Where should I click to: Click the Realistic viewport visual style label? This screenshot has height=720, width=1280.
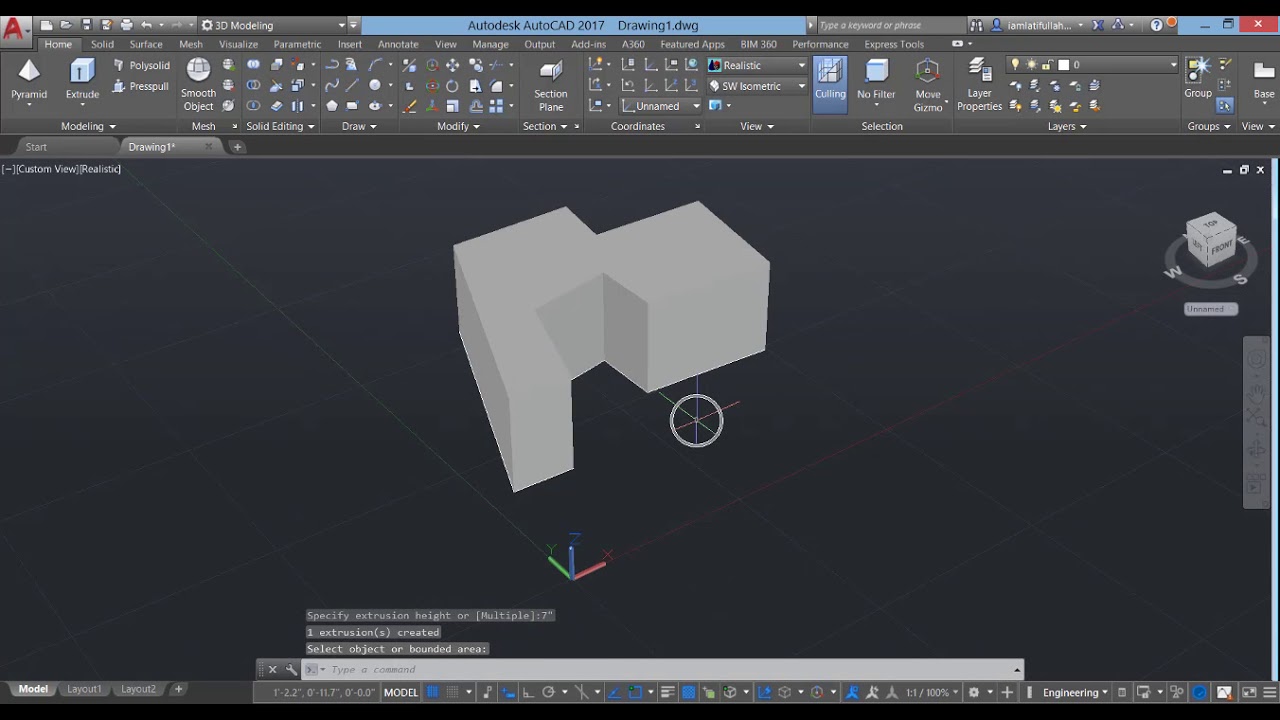(x=101, y=169)
